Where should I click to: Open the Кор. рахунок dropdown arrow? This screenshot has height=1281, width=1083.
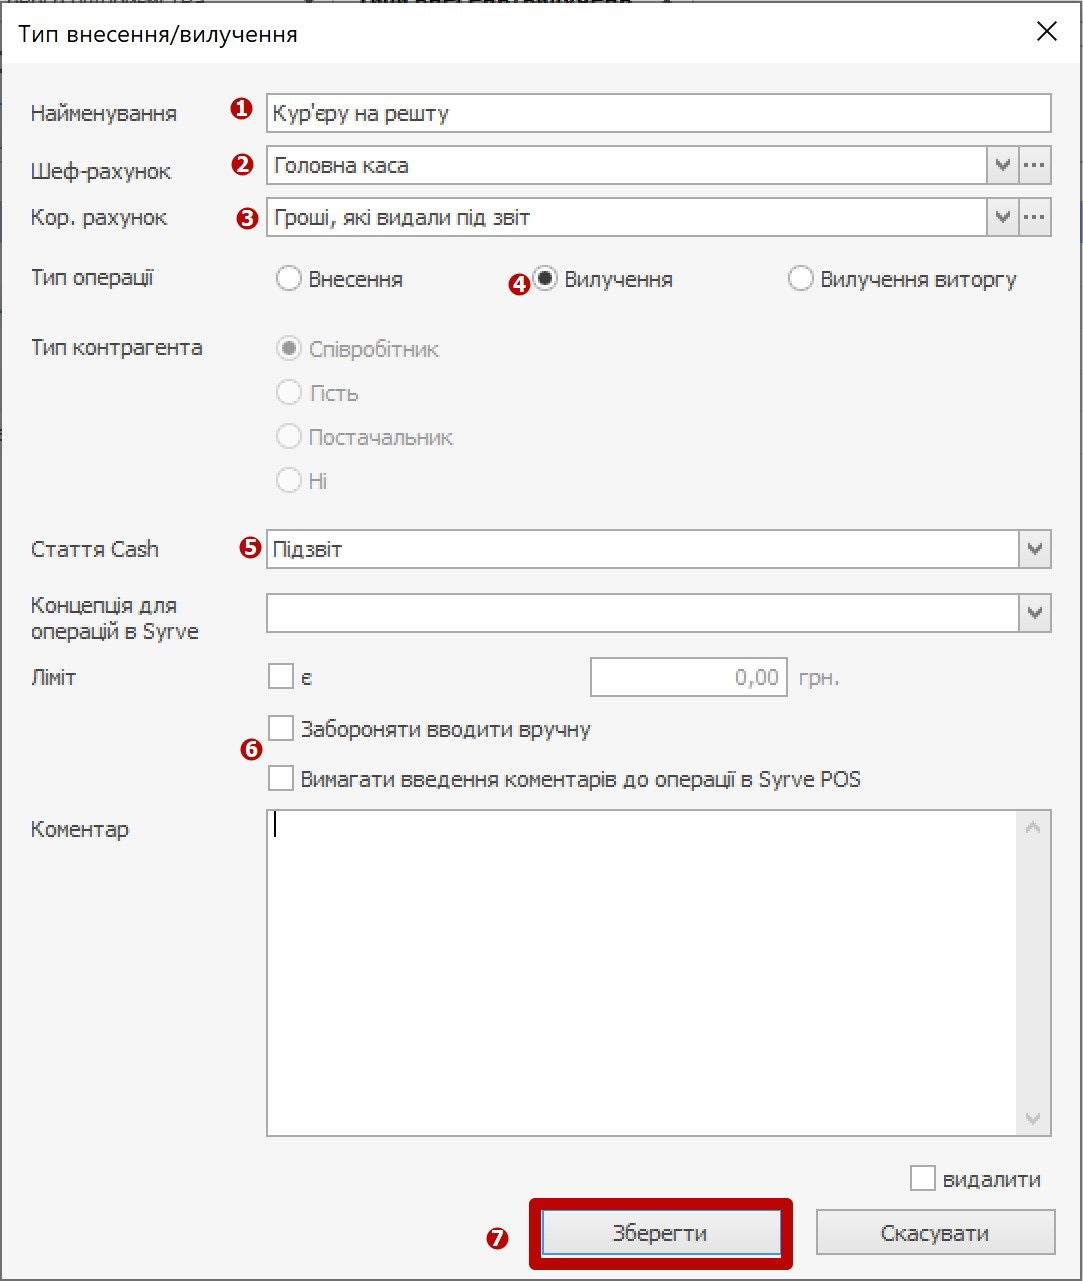click(x=1003, y=217)
